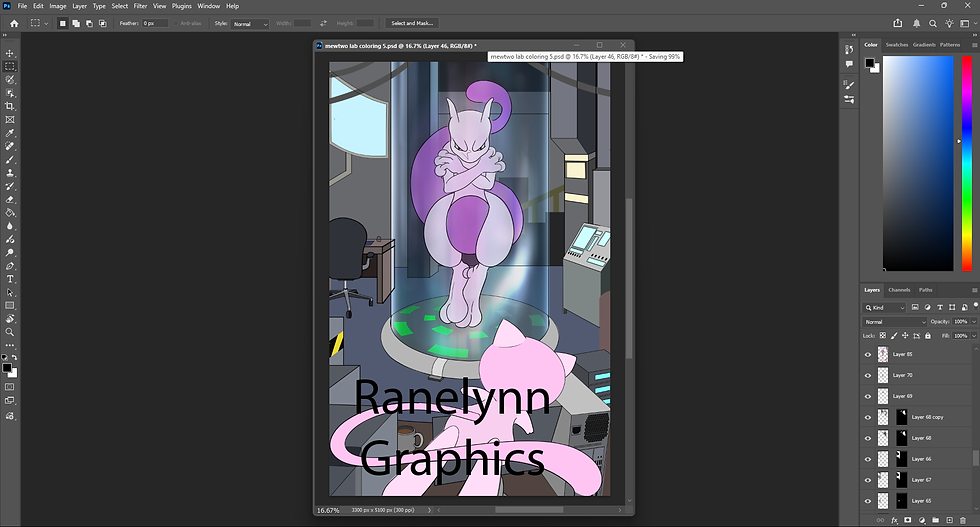
Task: Open the Style dropdown in options bar
Action: click(249, 24)
